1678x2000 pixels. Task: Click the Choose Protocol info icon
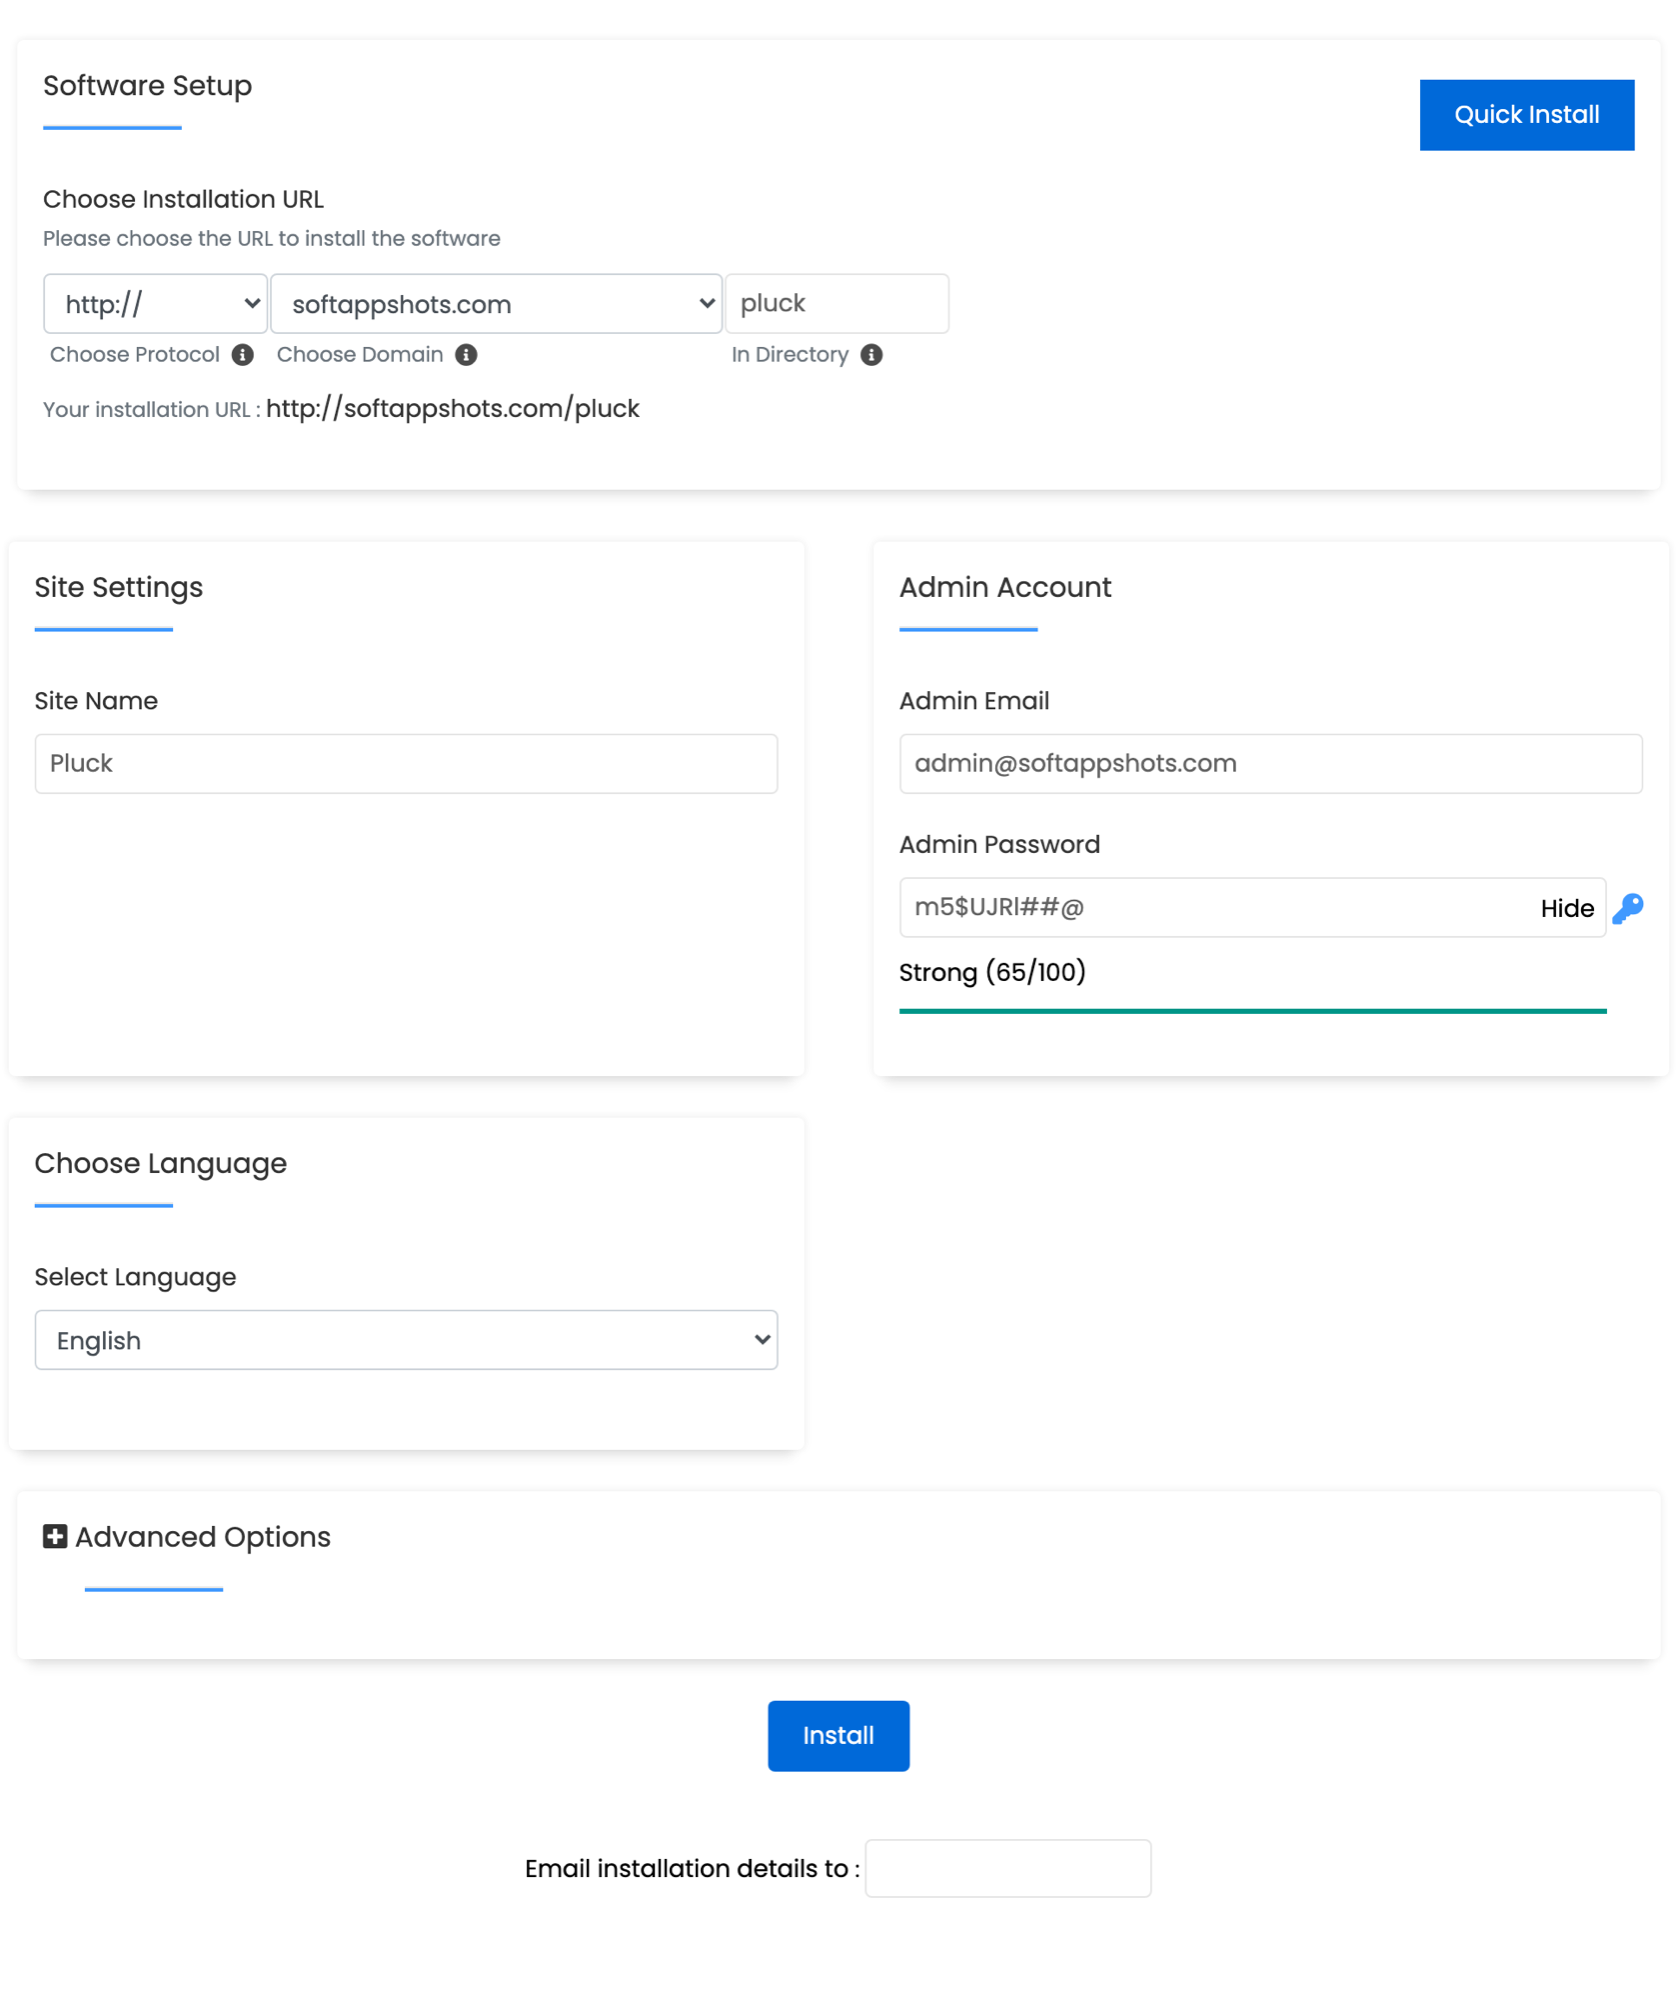point(243,354)
